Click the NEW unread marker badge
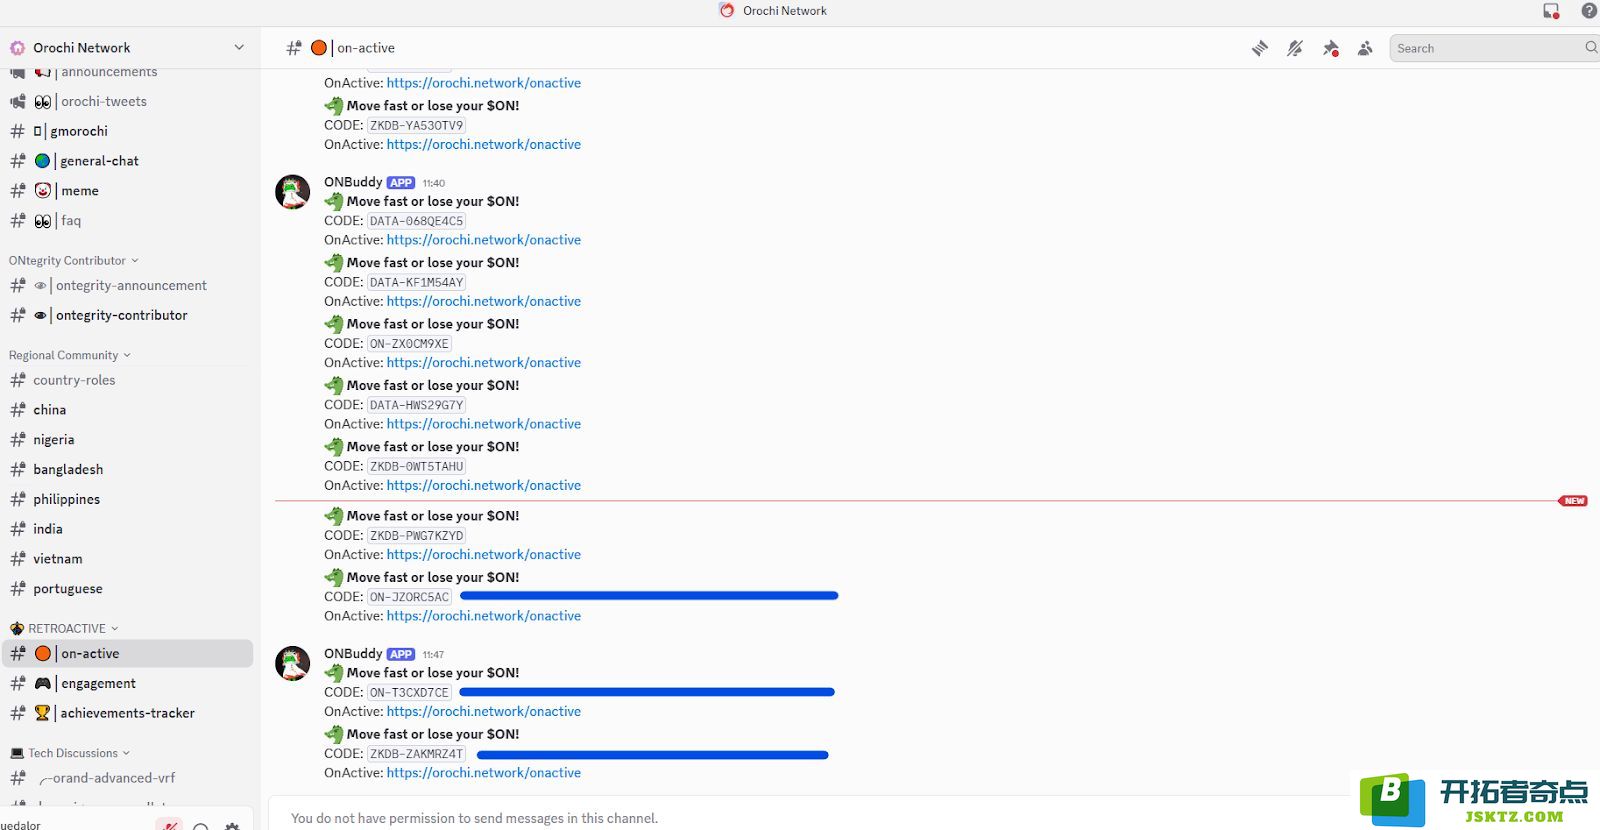The image size is (1600, 830). (x=1573, y=501)
